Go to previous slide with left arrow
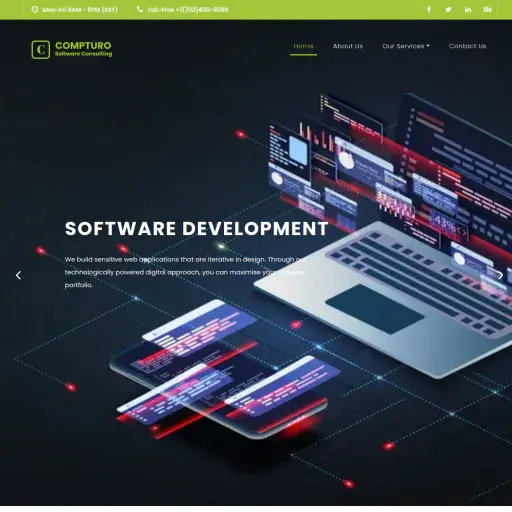The image size is (512, 512). 18,275
